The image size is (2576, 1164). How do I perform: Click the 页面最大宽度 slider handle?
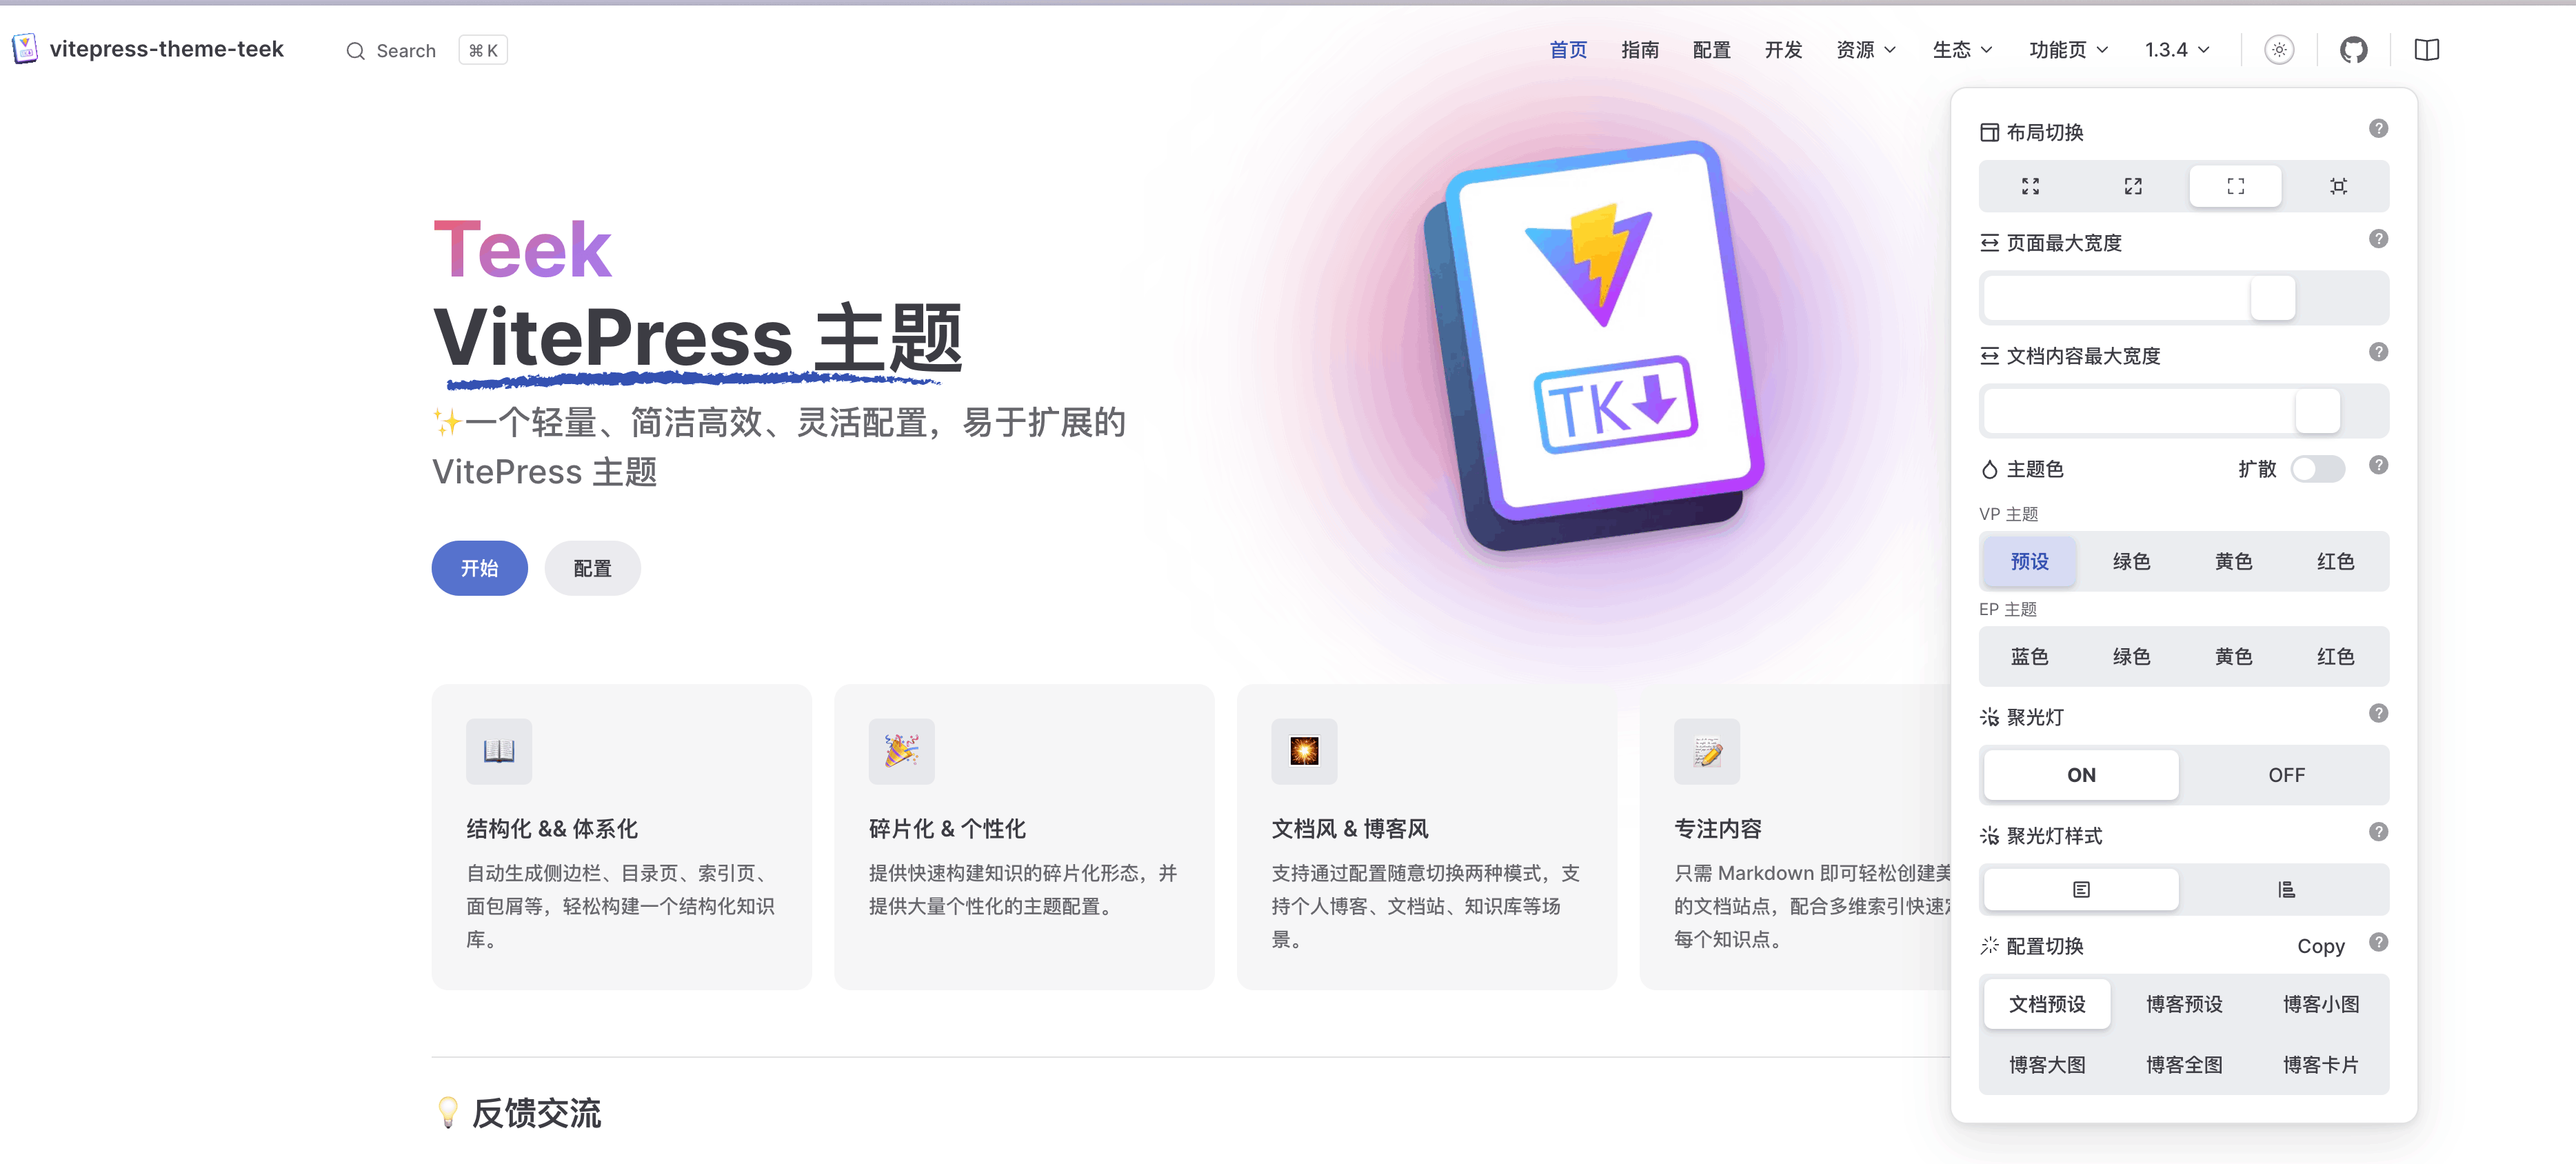coord(2272,298)
